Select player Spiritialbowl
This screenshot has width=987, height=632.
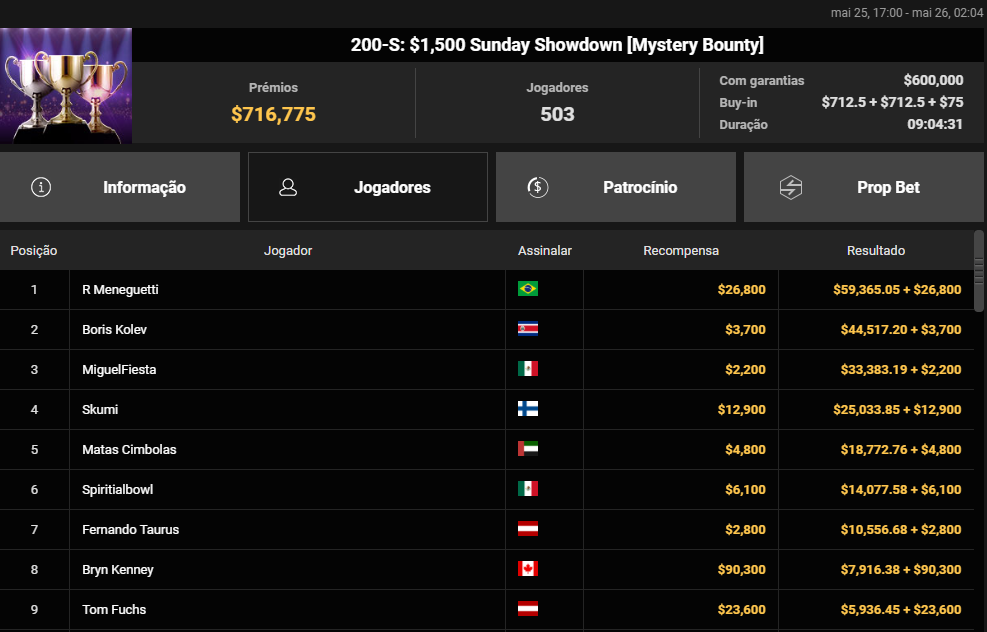pos(118,489)
